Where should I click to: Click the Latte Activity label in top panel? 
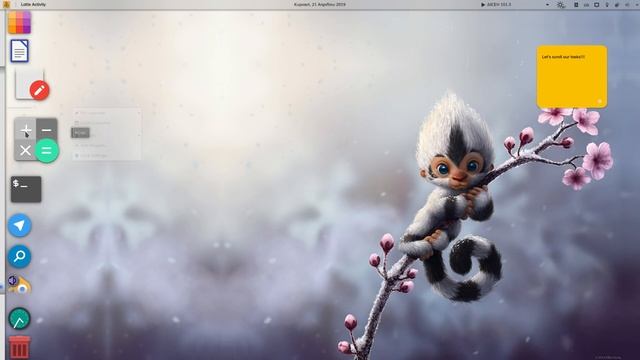(x=33, y=4)
